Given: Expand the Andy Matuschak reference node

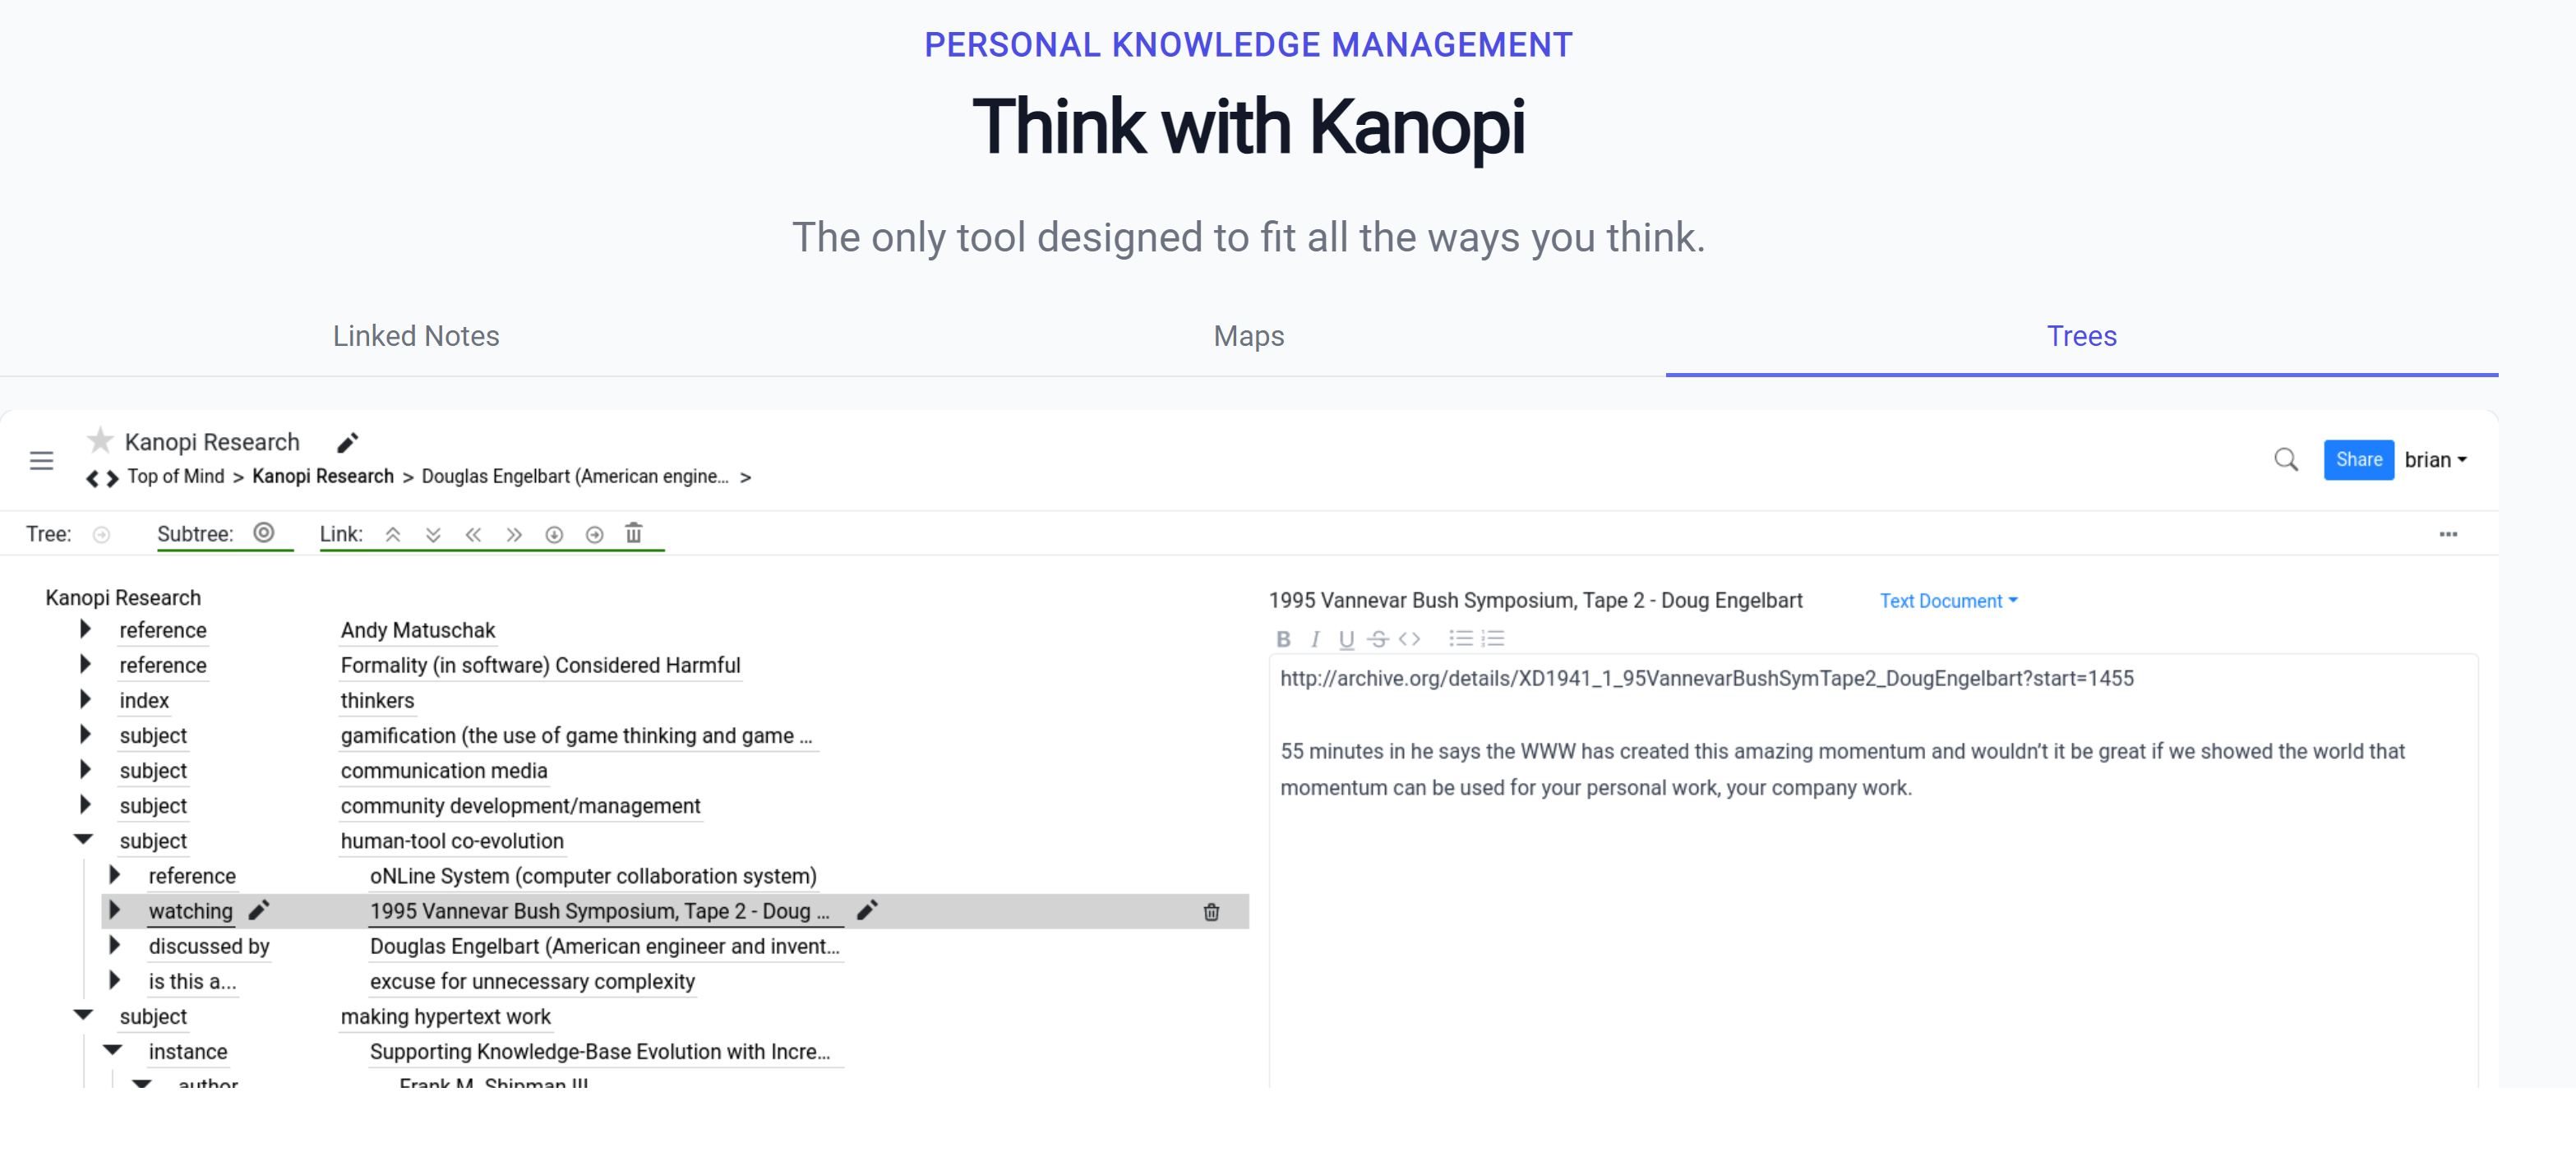Looking at the screenshot, I should pyautogui.click(x=85, y=629).
